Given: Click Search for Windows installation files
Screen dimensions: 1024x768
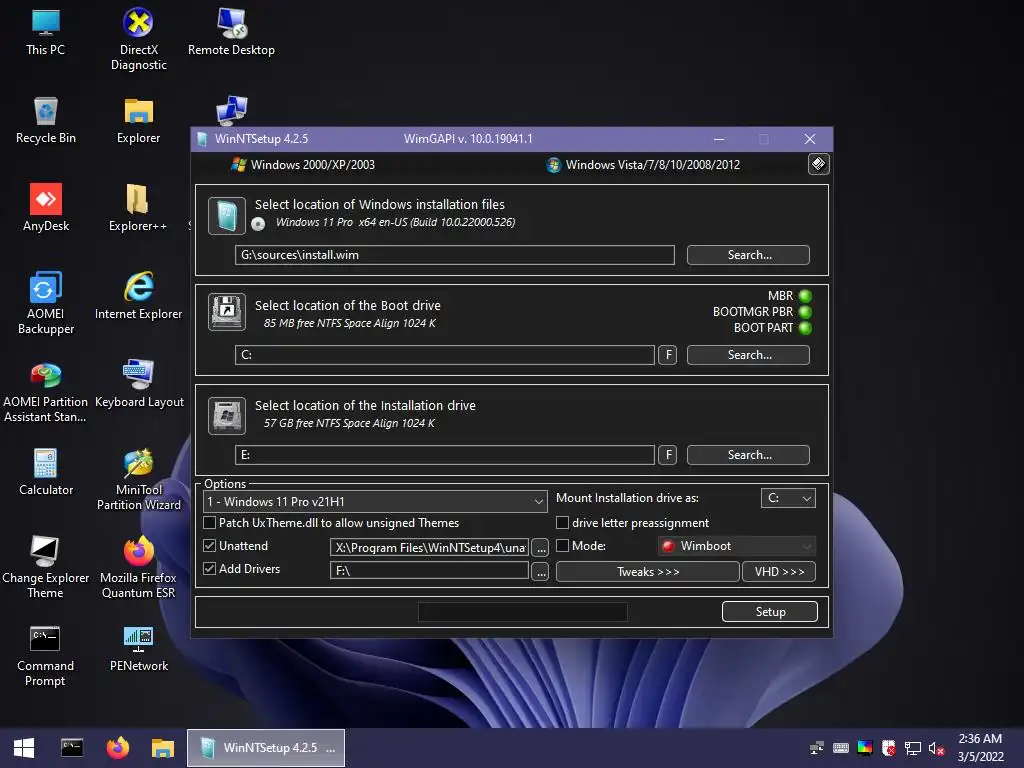Looking at the screenshot, I should coord(748,255).
